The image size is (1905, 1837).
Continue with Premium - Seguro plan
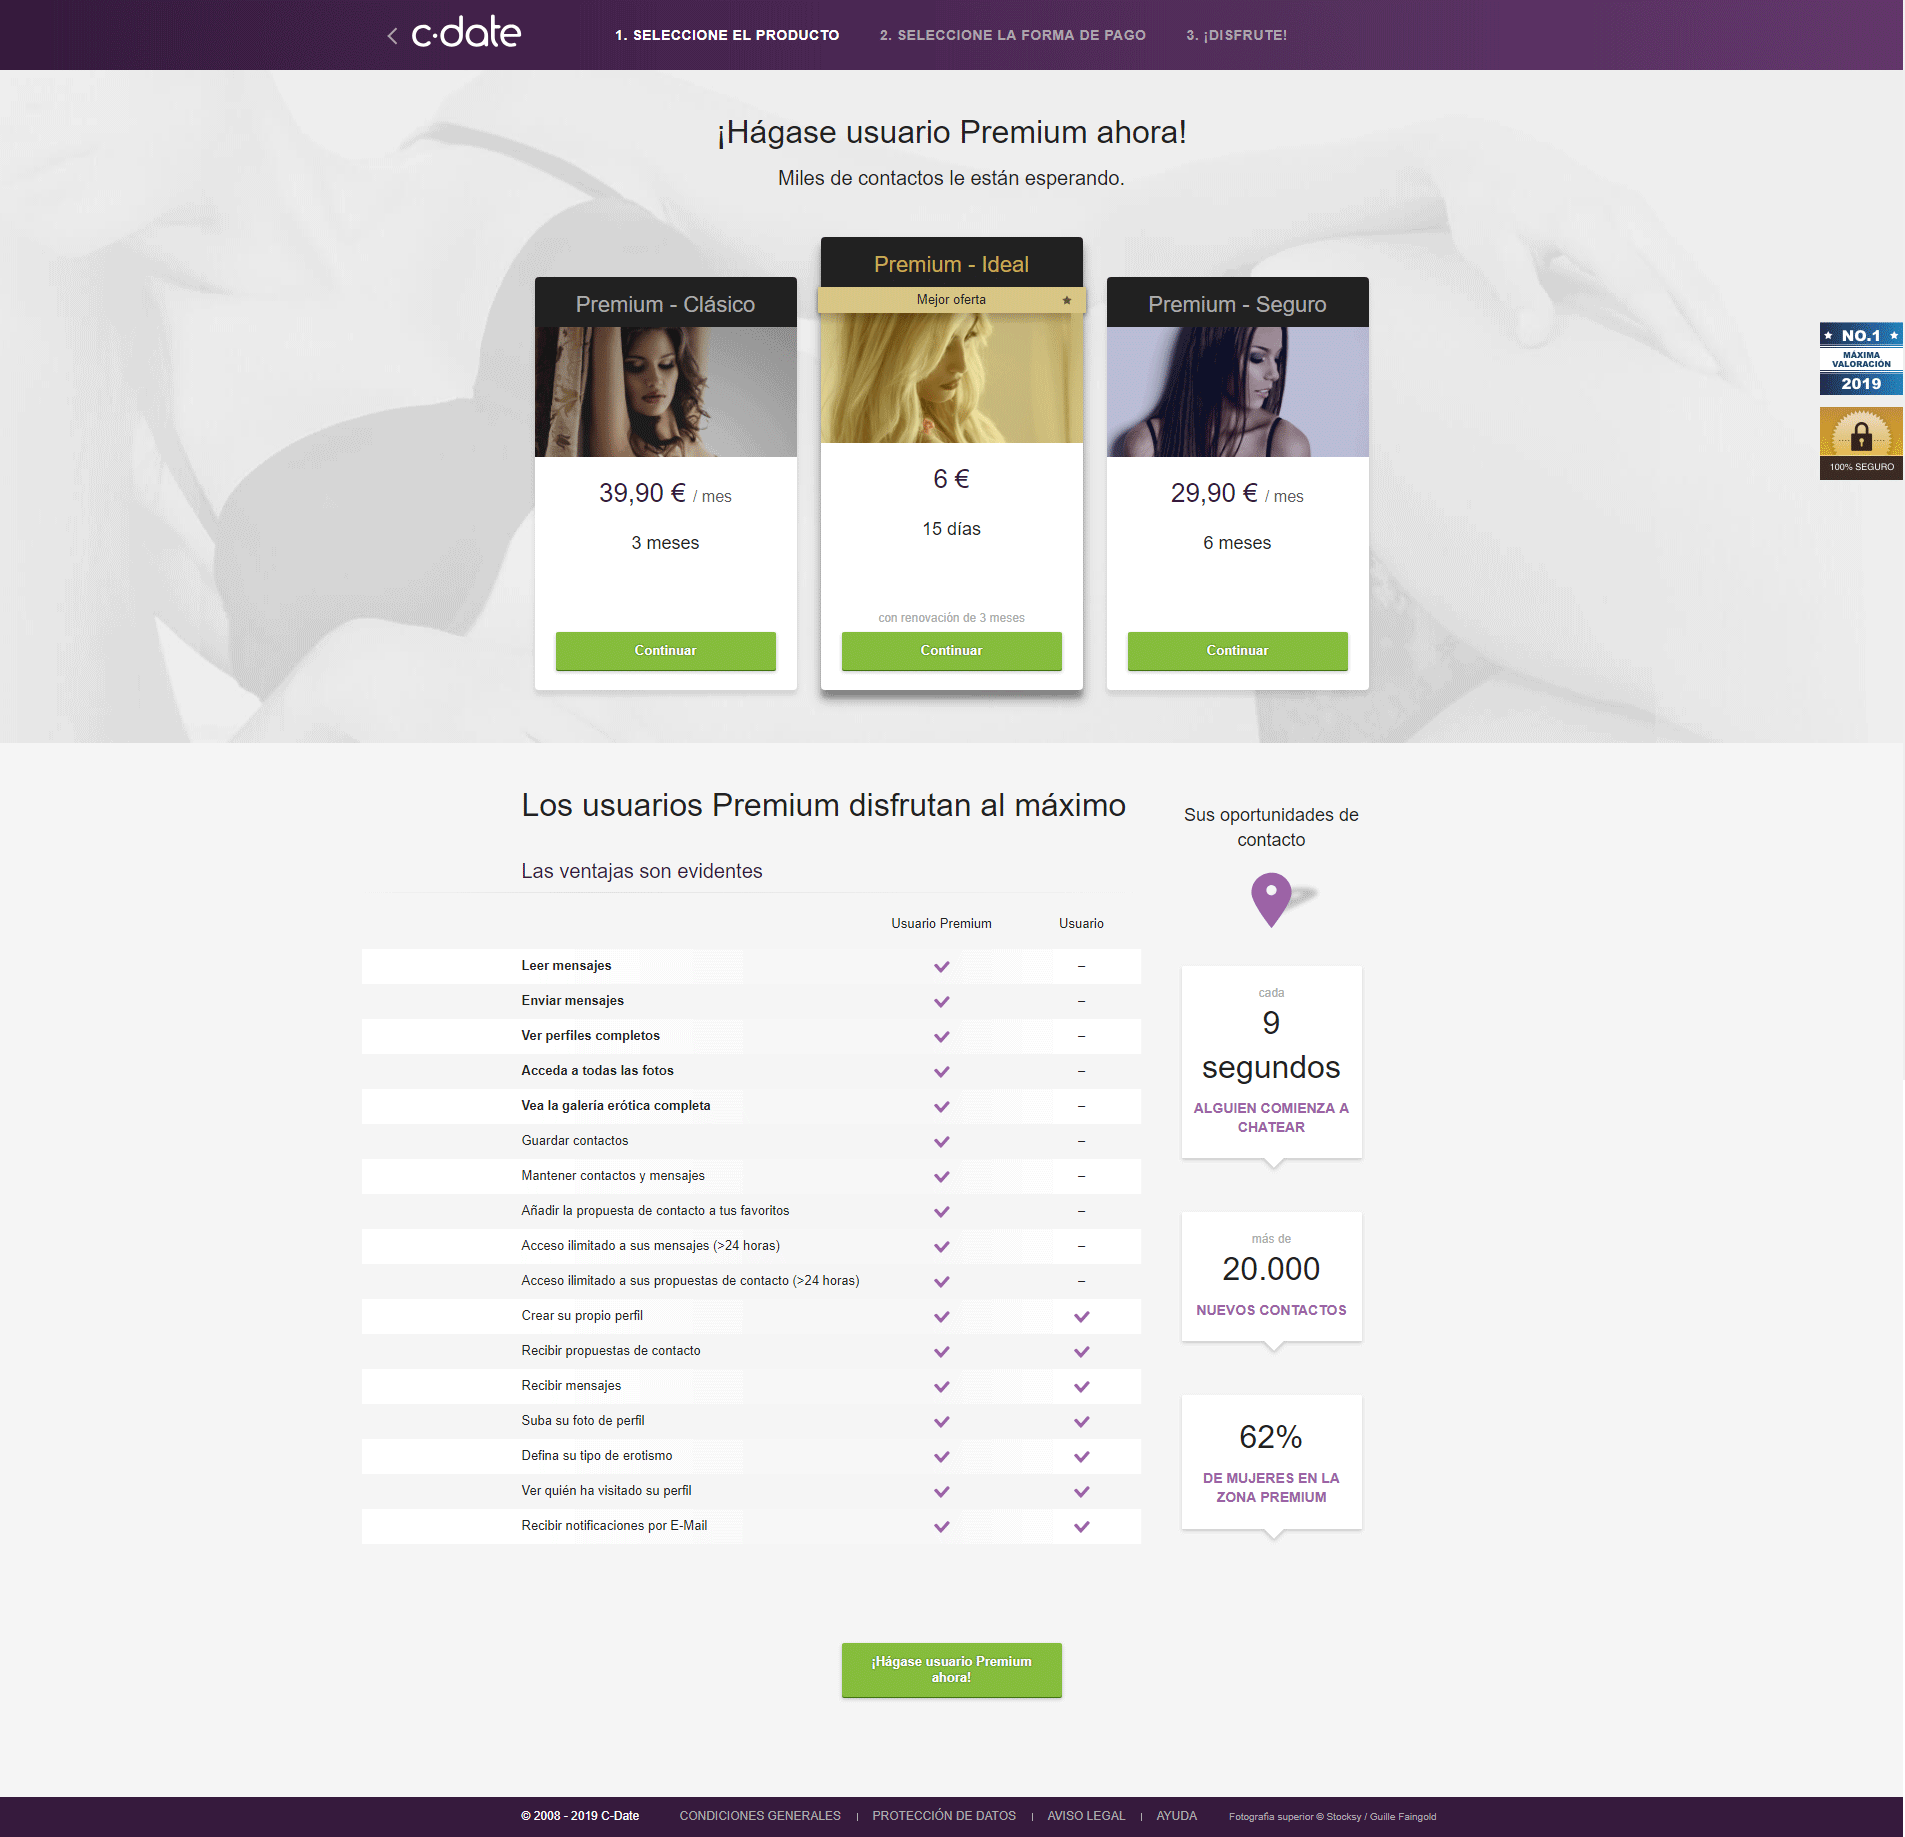(1237, 650)
